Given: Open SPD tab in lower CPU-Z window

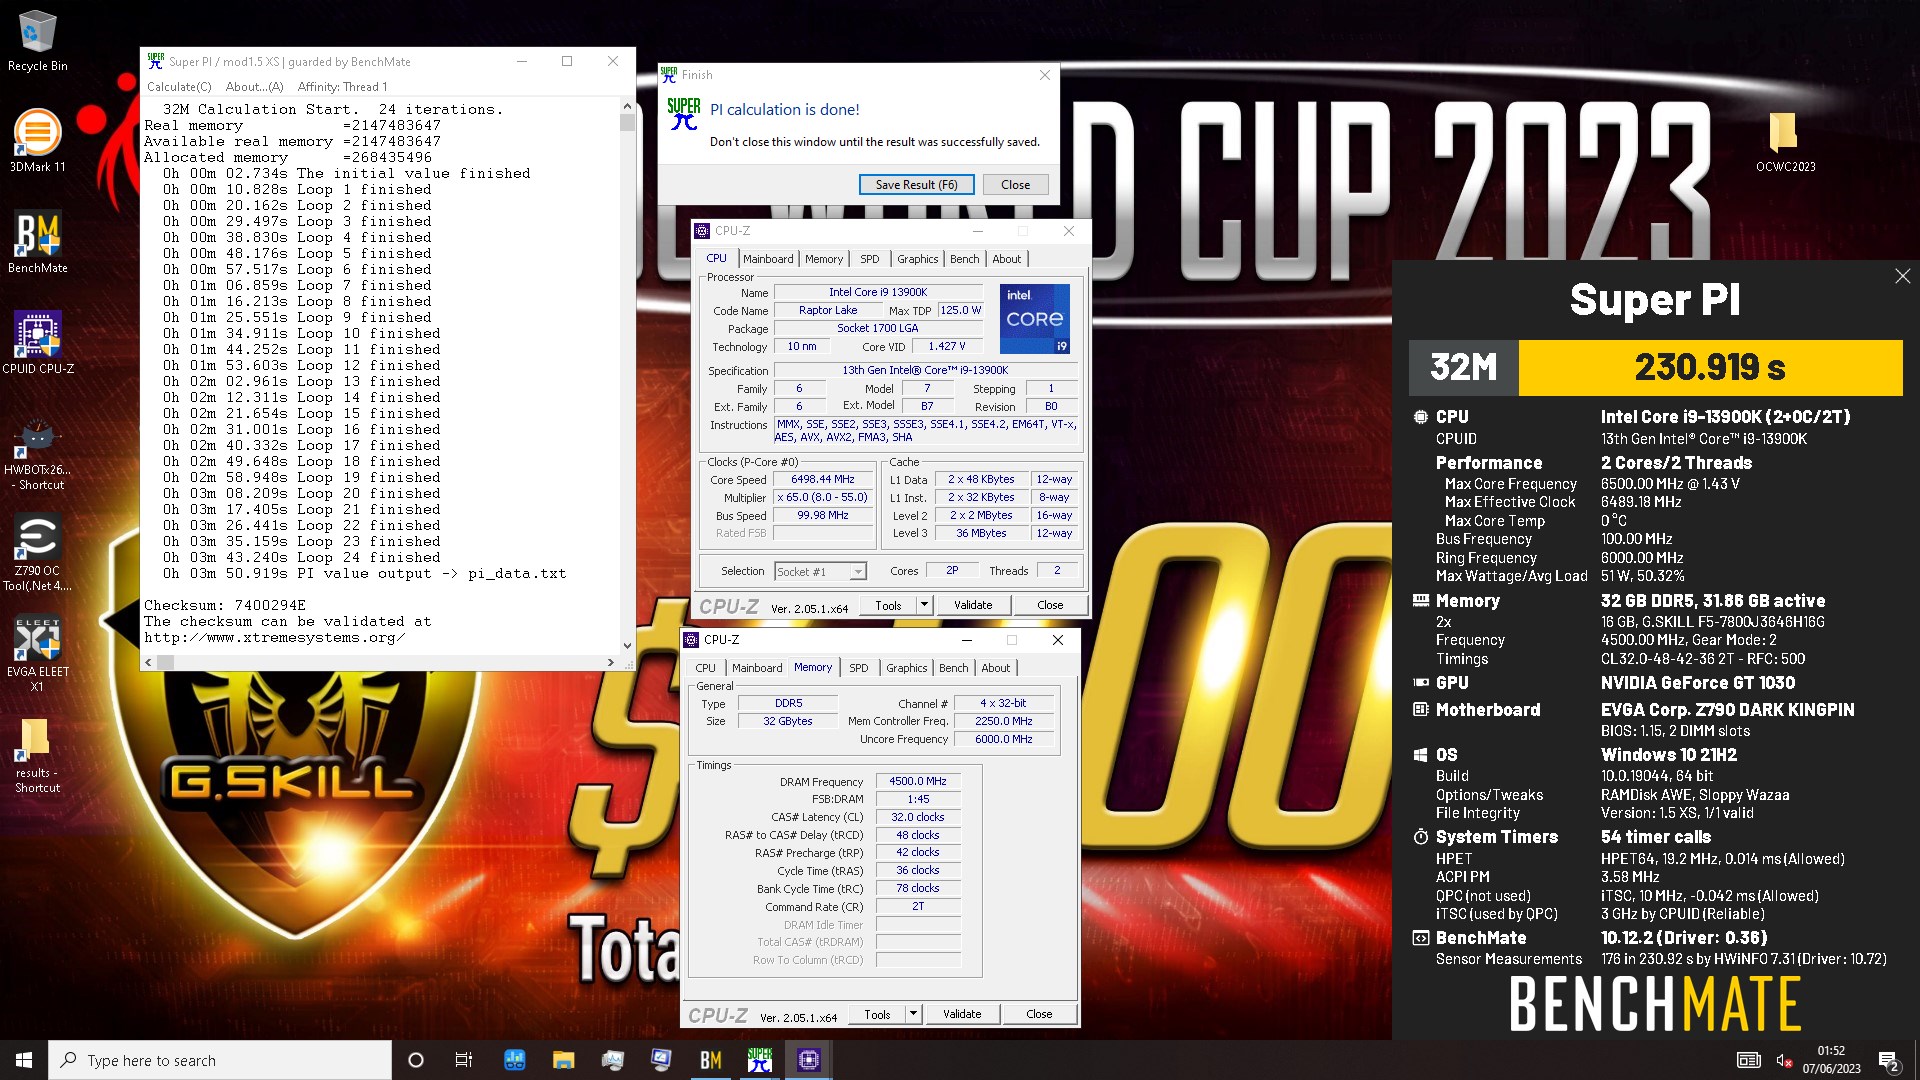Looking at the screenshot, I should click(858, 668).
